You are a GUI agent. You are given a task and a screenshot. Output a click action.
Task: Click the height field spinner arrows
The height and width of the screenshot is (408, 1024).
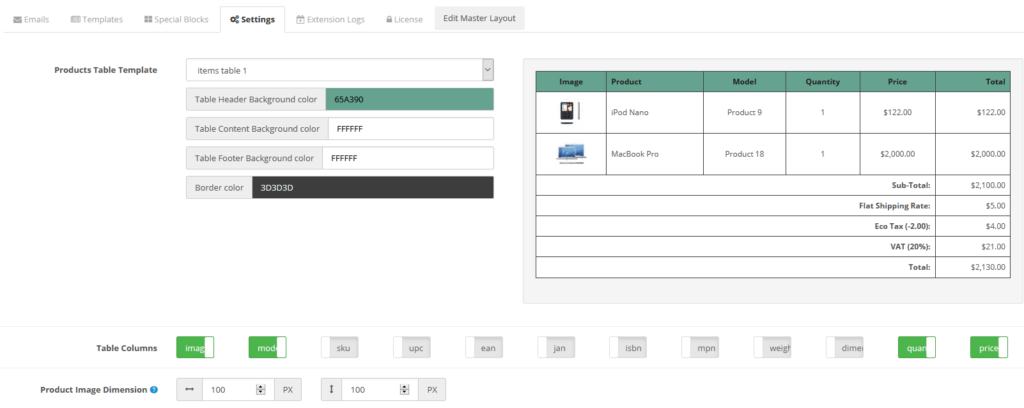pyautogui.click(x=404, y=390)
